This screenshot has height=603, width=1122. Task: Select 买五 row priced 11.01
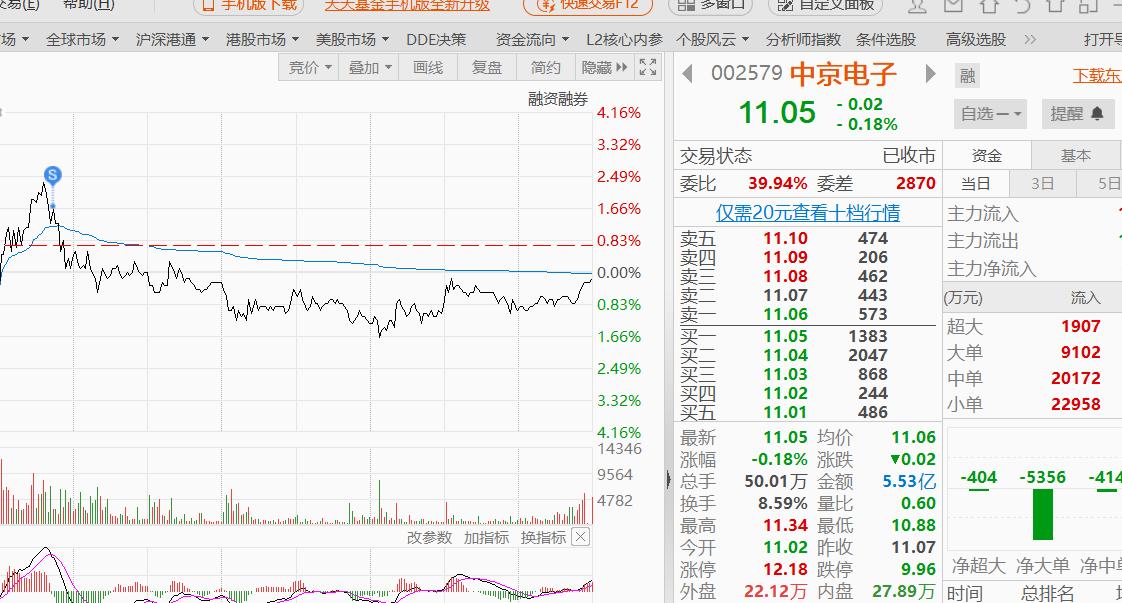(807, 412)
